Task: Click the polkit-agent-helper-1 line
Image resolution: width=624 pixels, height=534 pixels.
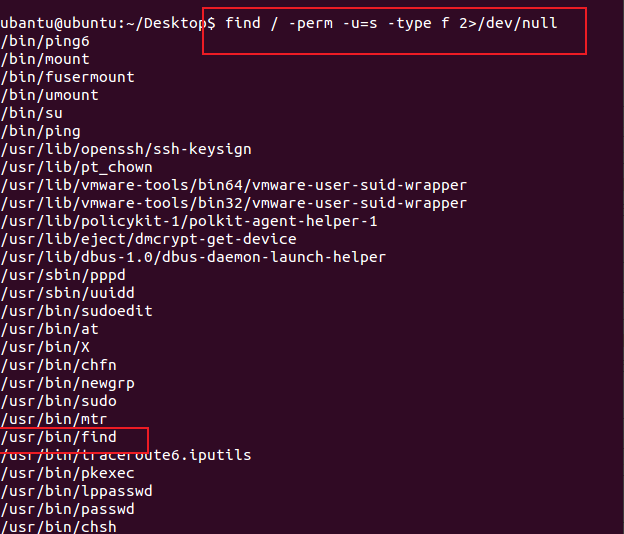Action: click(189, 221)
